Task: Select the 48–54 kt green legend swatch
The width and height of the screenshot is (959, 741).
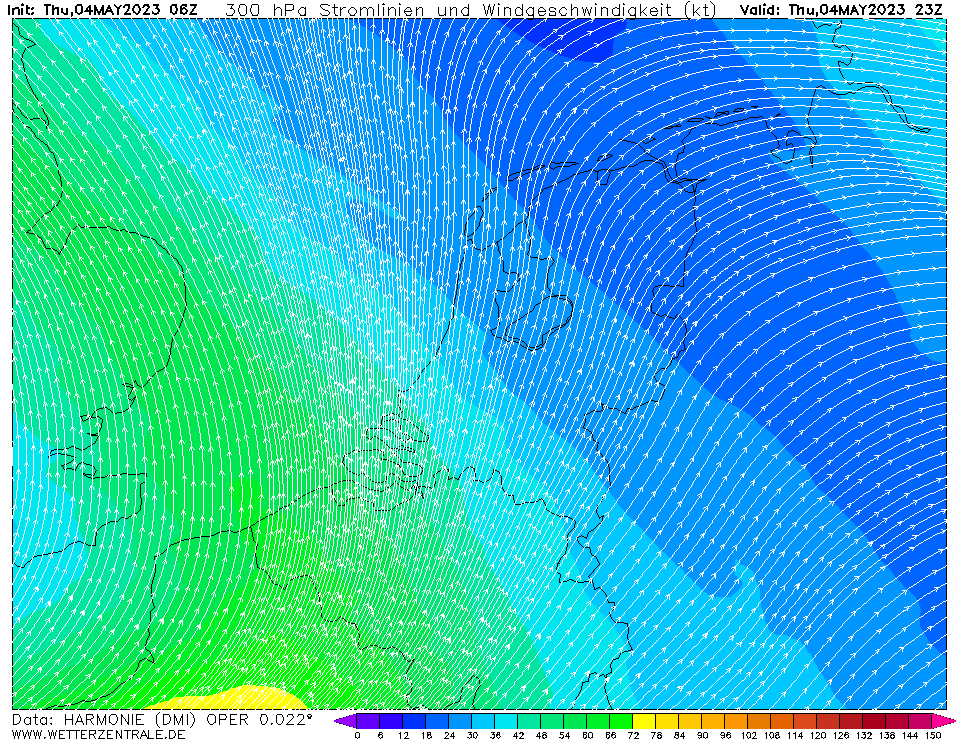Action: [552, 721]
